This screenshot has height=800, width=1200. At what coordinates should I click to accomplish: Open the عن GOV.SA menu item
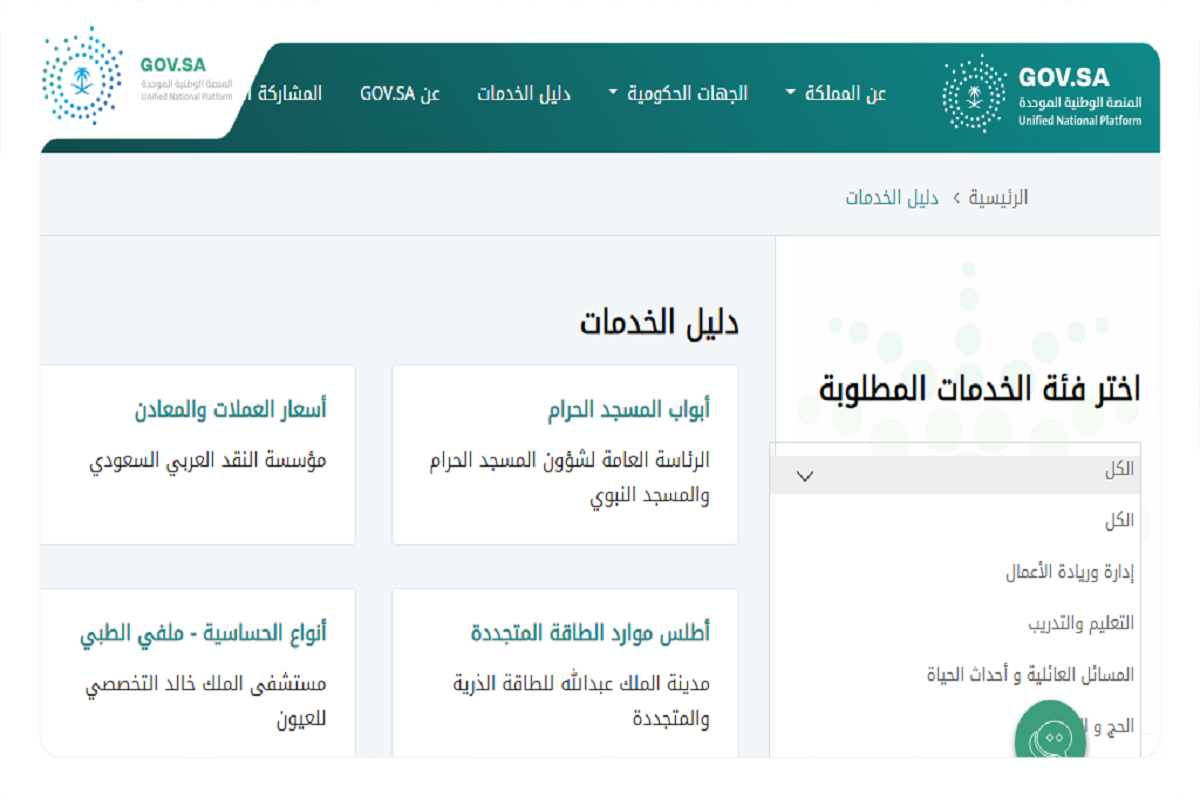click(x=401, y=93)
